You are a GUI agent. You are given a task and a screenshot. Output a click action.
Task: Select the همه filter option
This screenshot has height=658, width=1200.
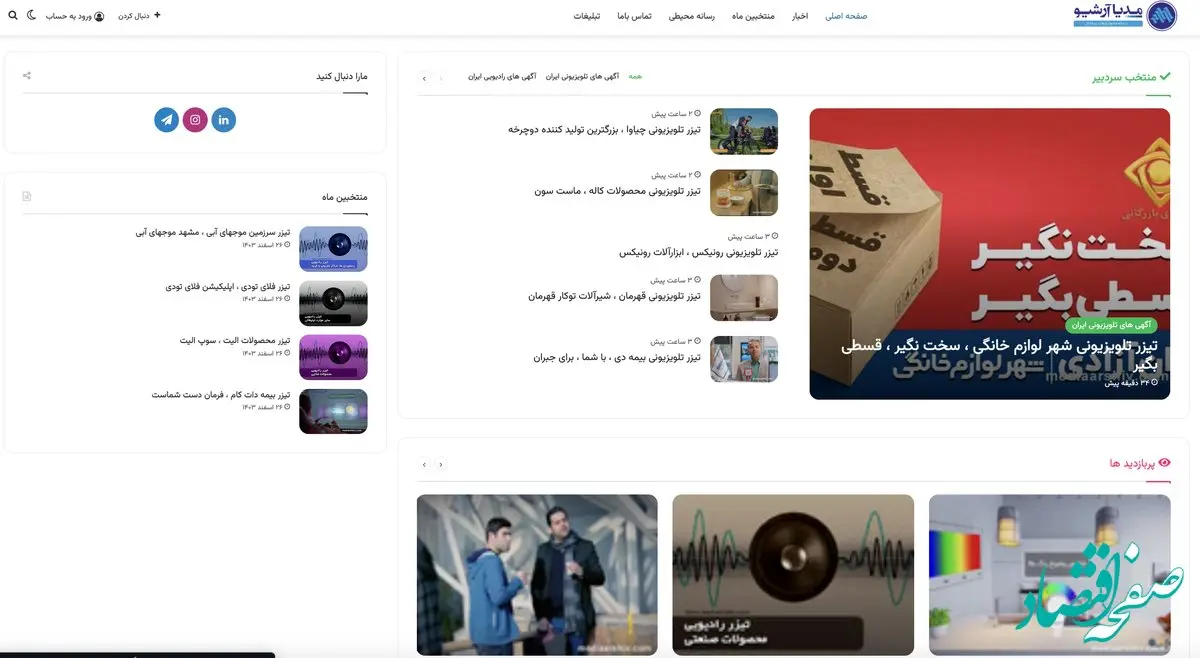(x=634, y=76)
